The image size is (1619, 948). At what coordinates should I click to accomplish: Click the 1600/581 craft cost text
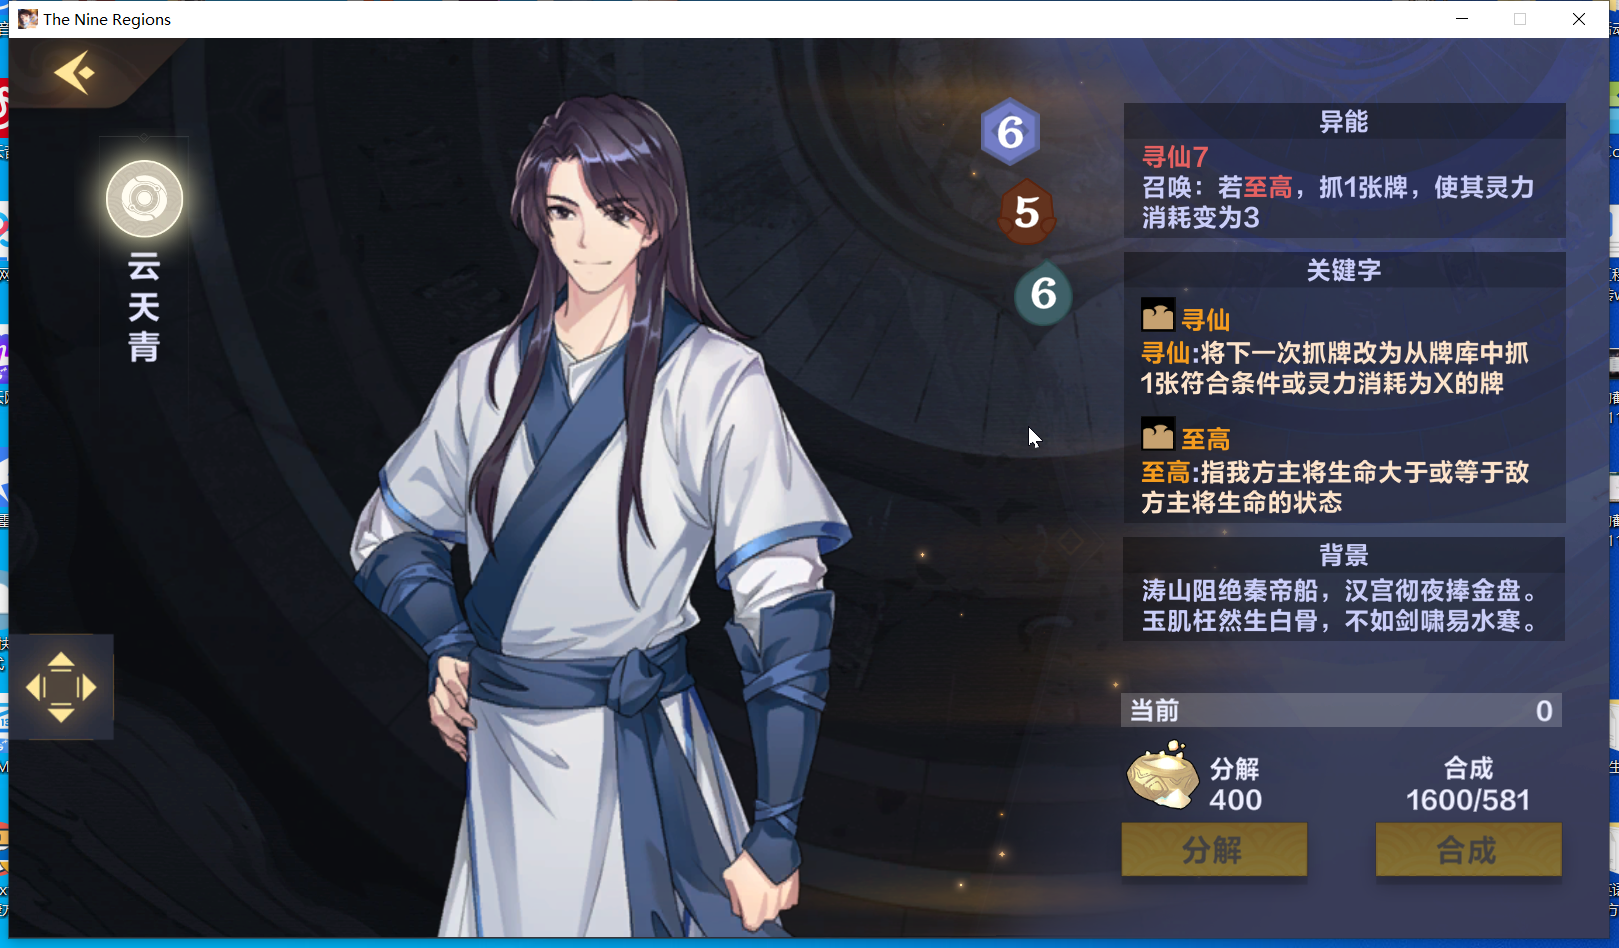click(x=1468, y=800)
